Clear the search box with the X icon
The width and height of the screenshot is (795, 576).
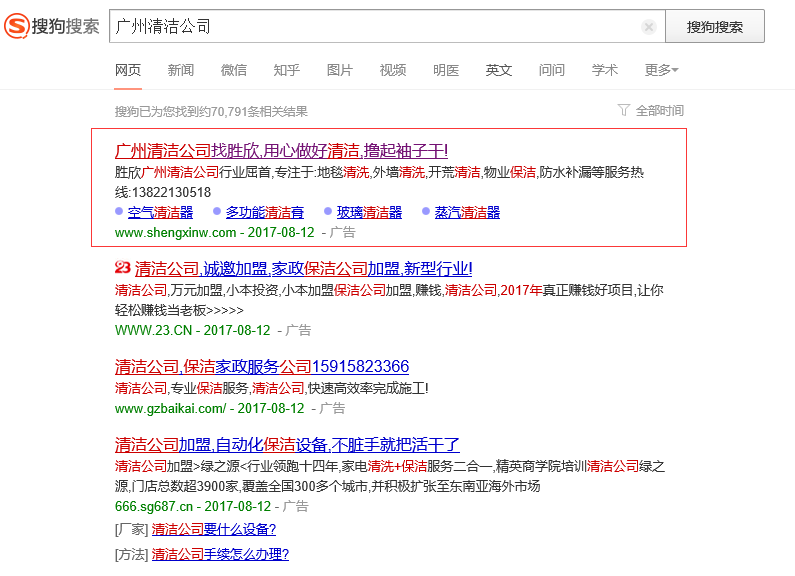(x=648, y=26)
